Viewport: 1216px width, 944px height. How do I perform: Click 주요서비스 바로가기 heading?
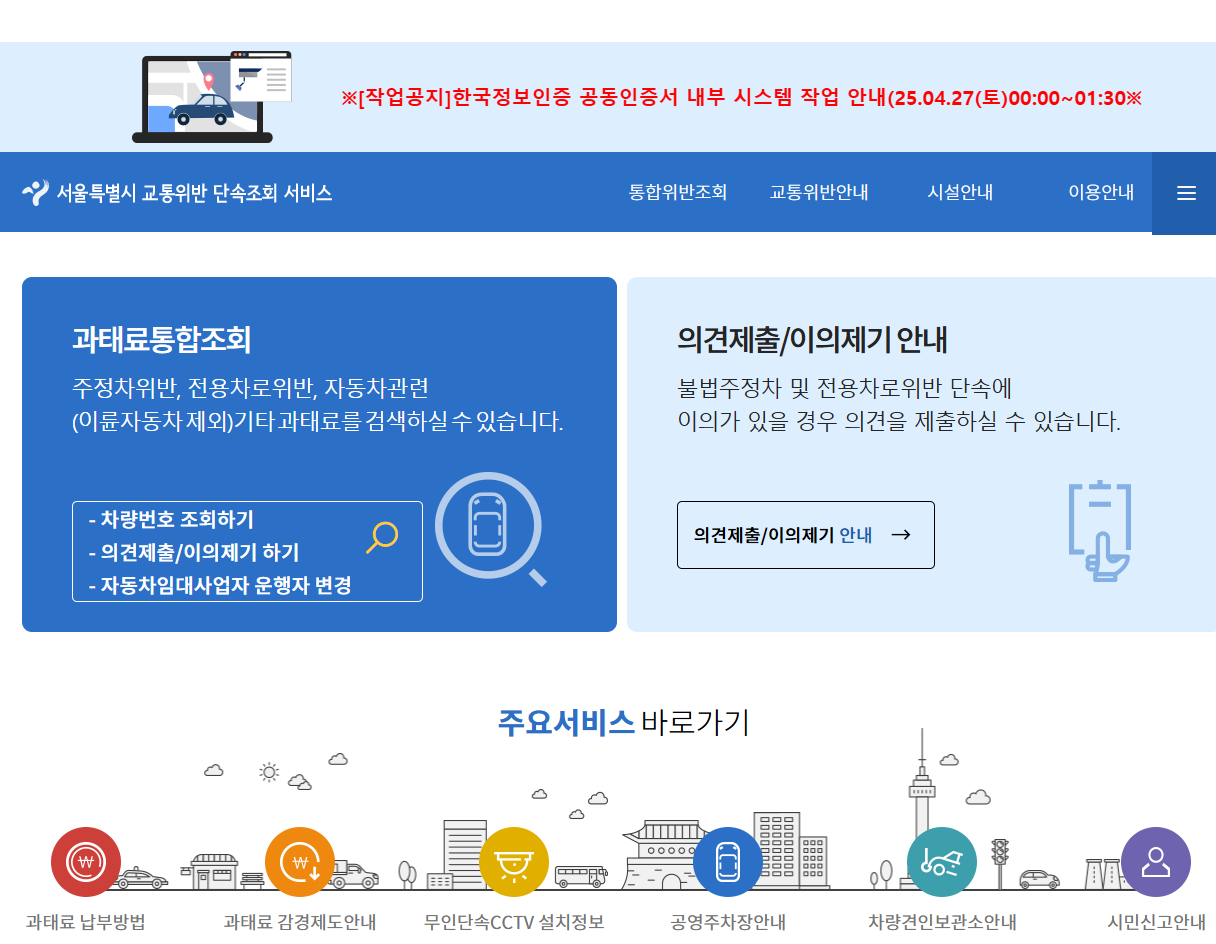(x=623, y=722)
